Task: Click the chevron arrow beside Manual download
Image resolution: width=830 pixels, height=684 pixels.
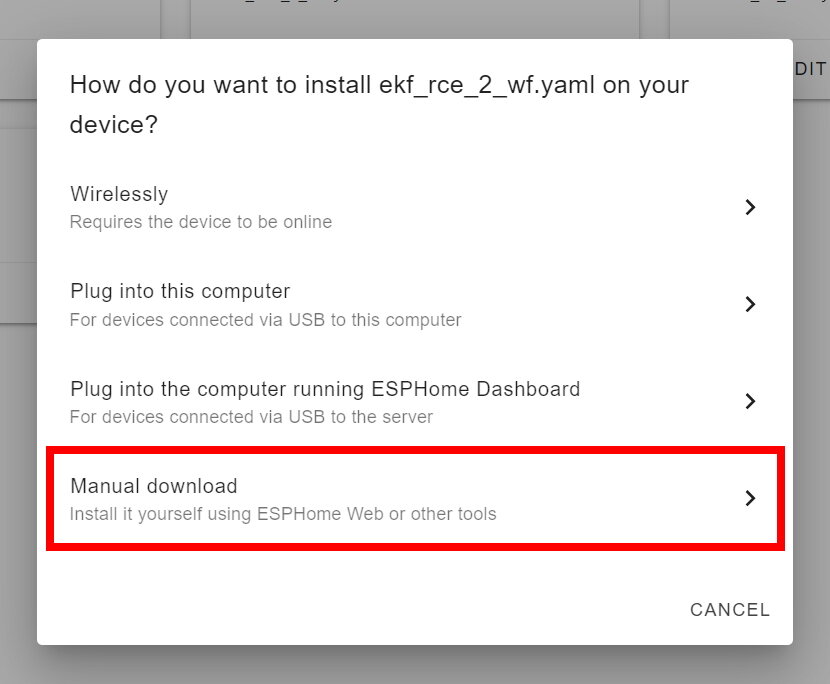Action: [x=750, y=498]
